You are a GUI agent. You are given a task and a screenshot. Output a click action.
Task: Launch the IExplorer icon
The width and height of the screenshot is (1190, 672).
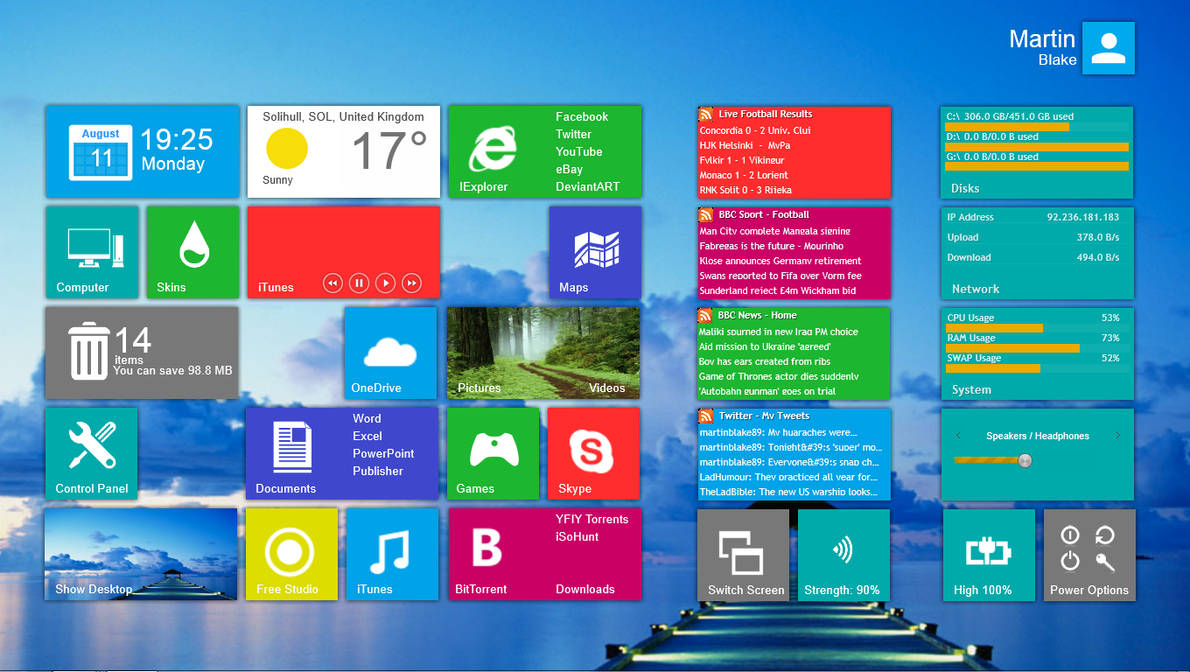pos(493,149)
